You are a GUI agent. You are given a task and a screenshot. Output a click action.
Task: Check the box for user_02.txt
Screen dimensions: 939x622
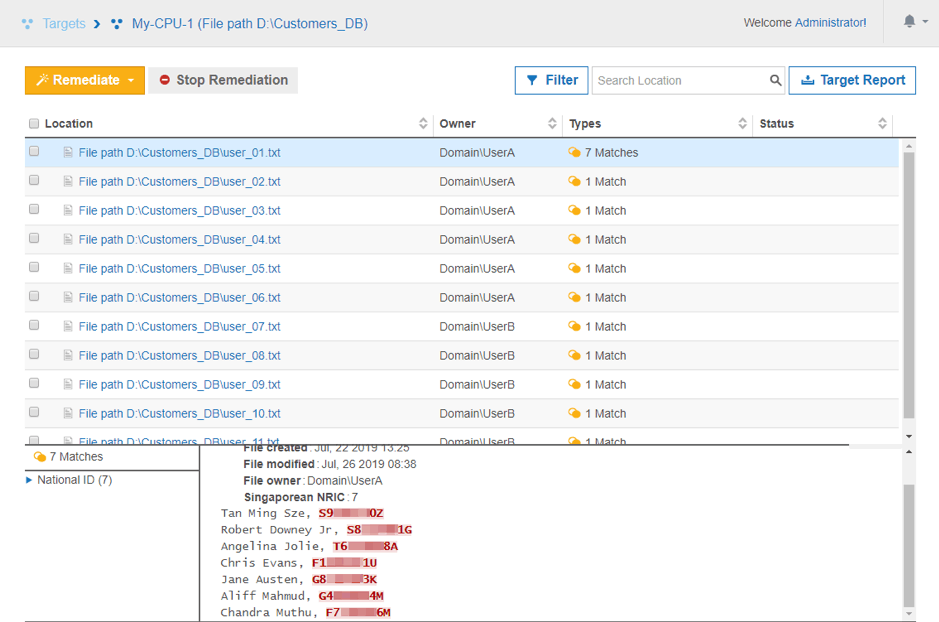(34, 181)
